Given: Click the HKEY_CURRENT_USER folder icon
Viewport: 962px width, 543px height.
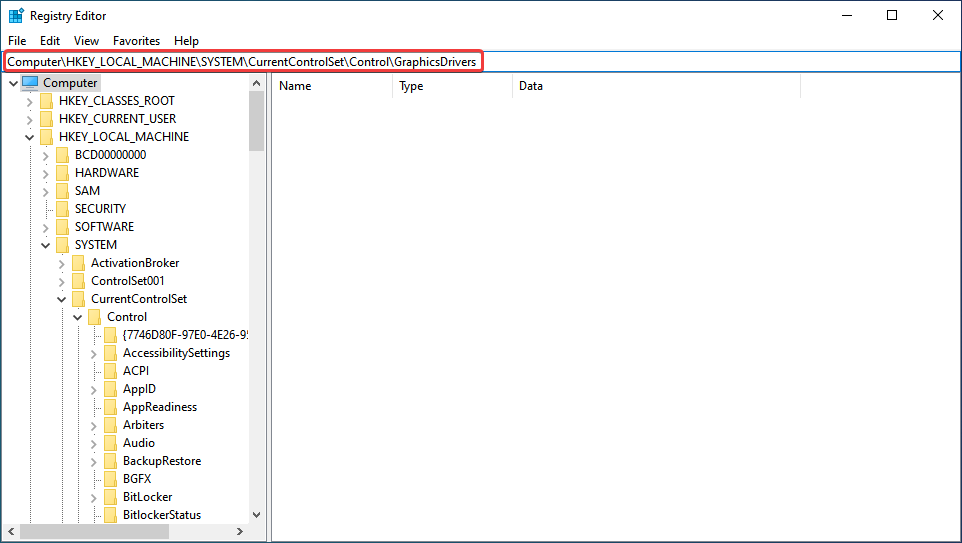Looking at the screenshot, I should click(47, 118).
